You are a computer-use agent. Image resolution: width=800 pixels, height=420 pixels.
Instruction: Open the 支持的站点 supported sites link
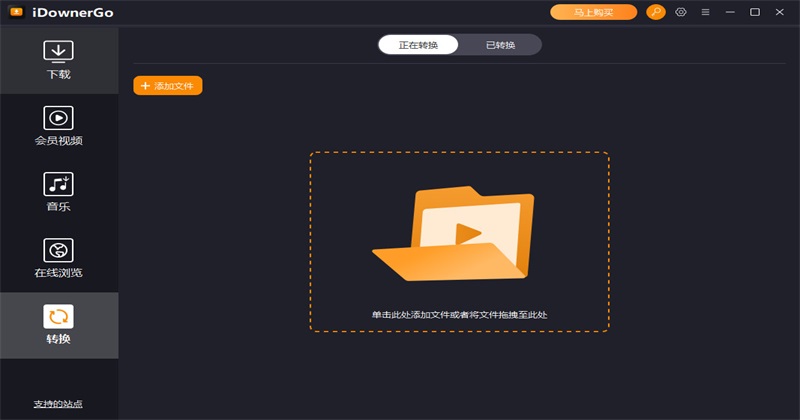[58, 404]
